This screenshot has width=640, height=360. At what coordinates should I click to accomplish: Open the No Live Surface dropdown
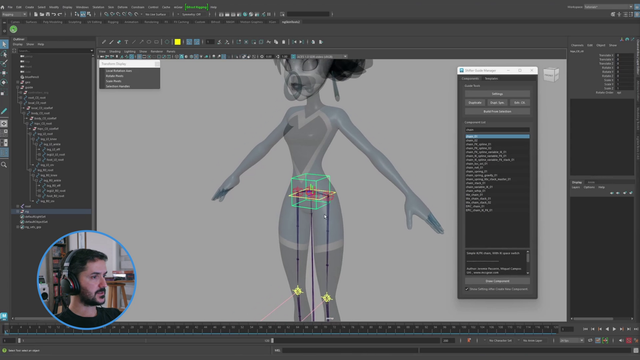click(x=156, y=14)
